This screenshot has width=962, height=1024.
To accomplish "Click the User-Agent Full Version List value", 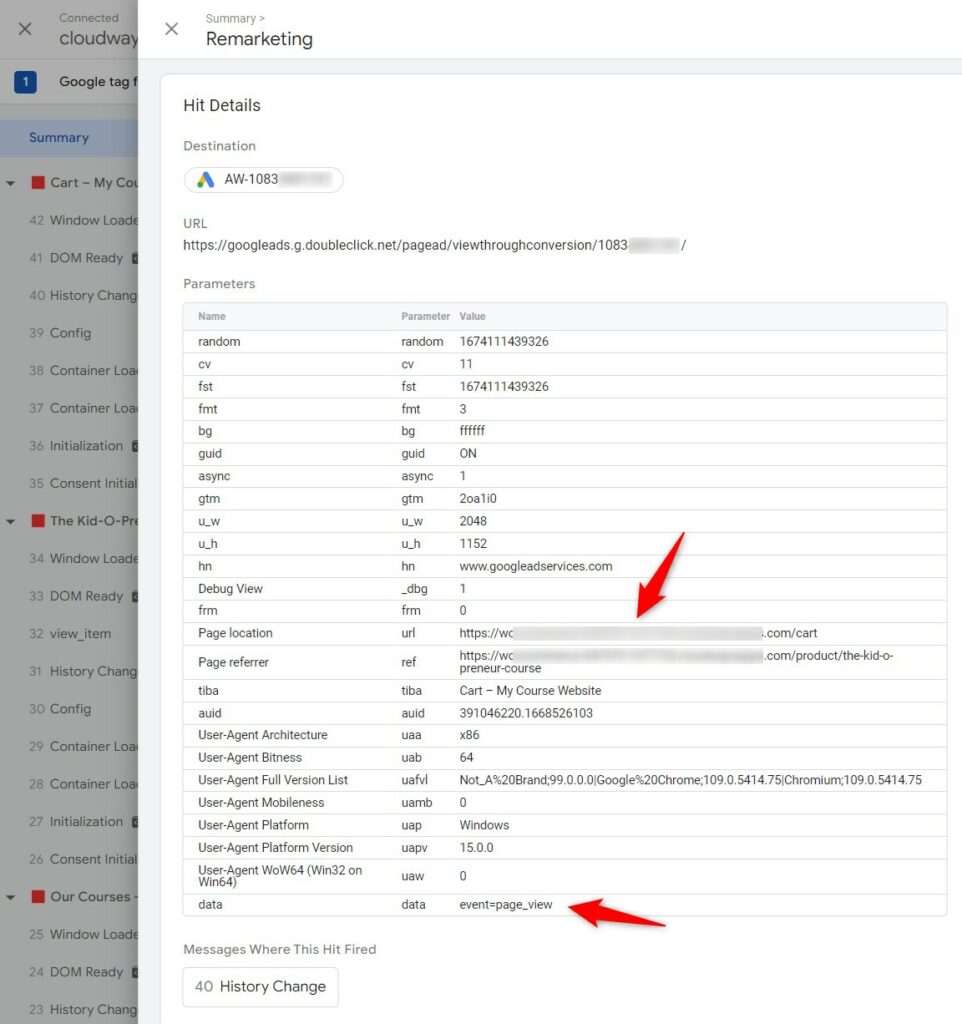I will click(x=690, y=780).
